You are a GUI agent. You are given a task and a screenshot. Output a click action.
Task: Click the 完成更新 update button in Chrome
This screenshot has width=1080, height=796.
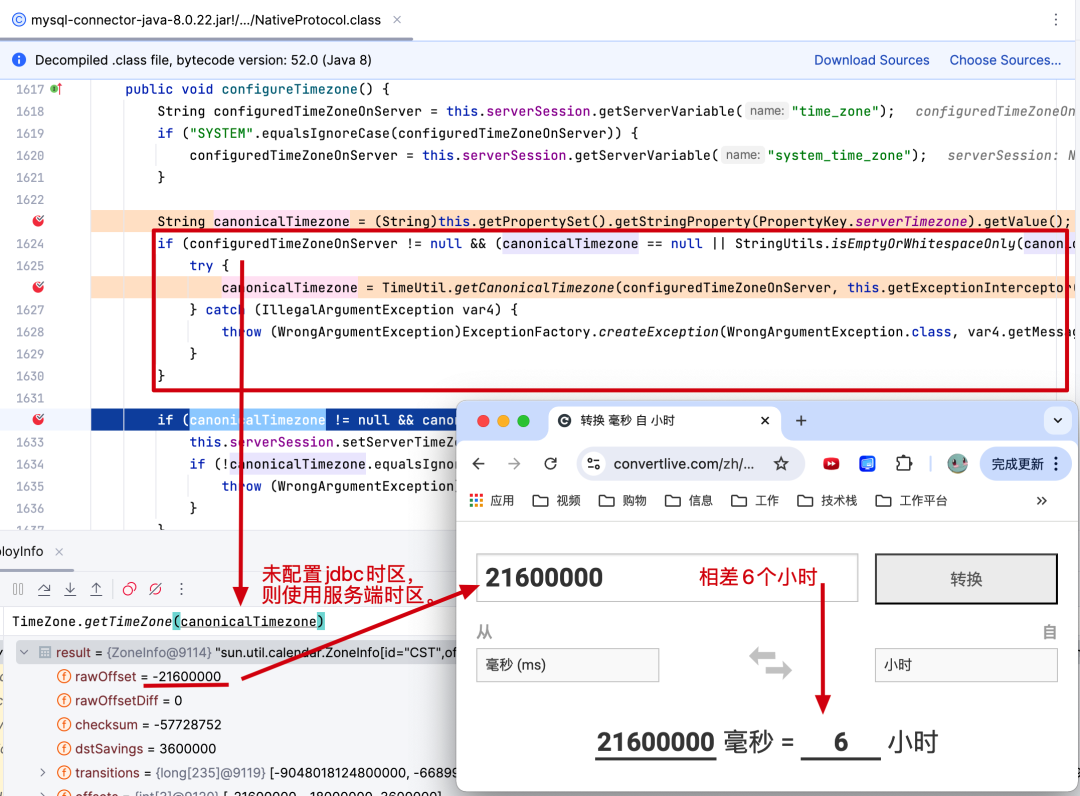click(x=1025, y=463)
